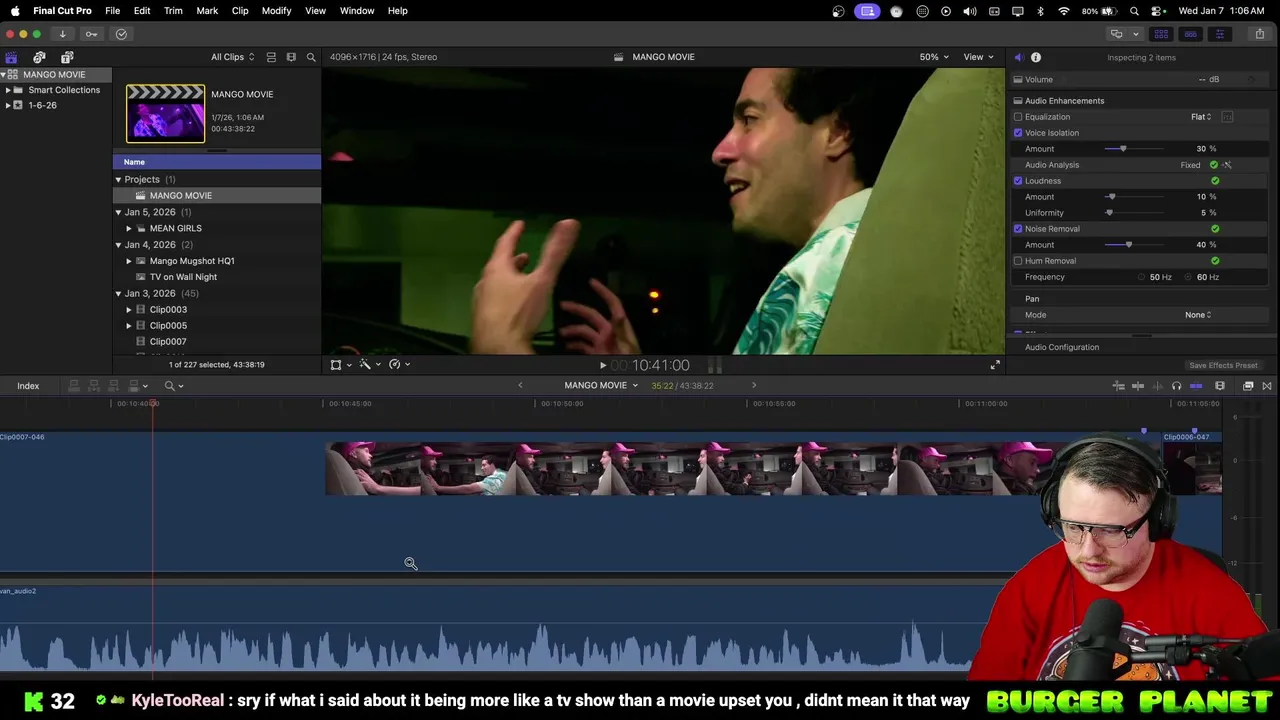Select the MANGO MOVIE project thumbnail
1280x720 pixels.
pos(165,113)
